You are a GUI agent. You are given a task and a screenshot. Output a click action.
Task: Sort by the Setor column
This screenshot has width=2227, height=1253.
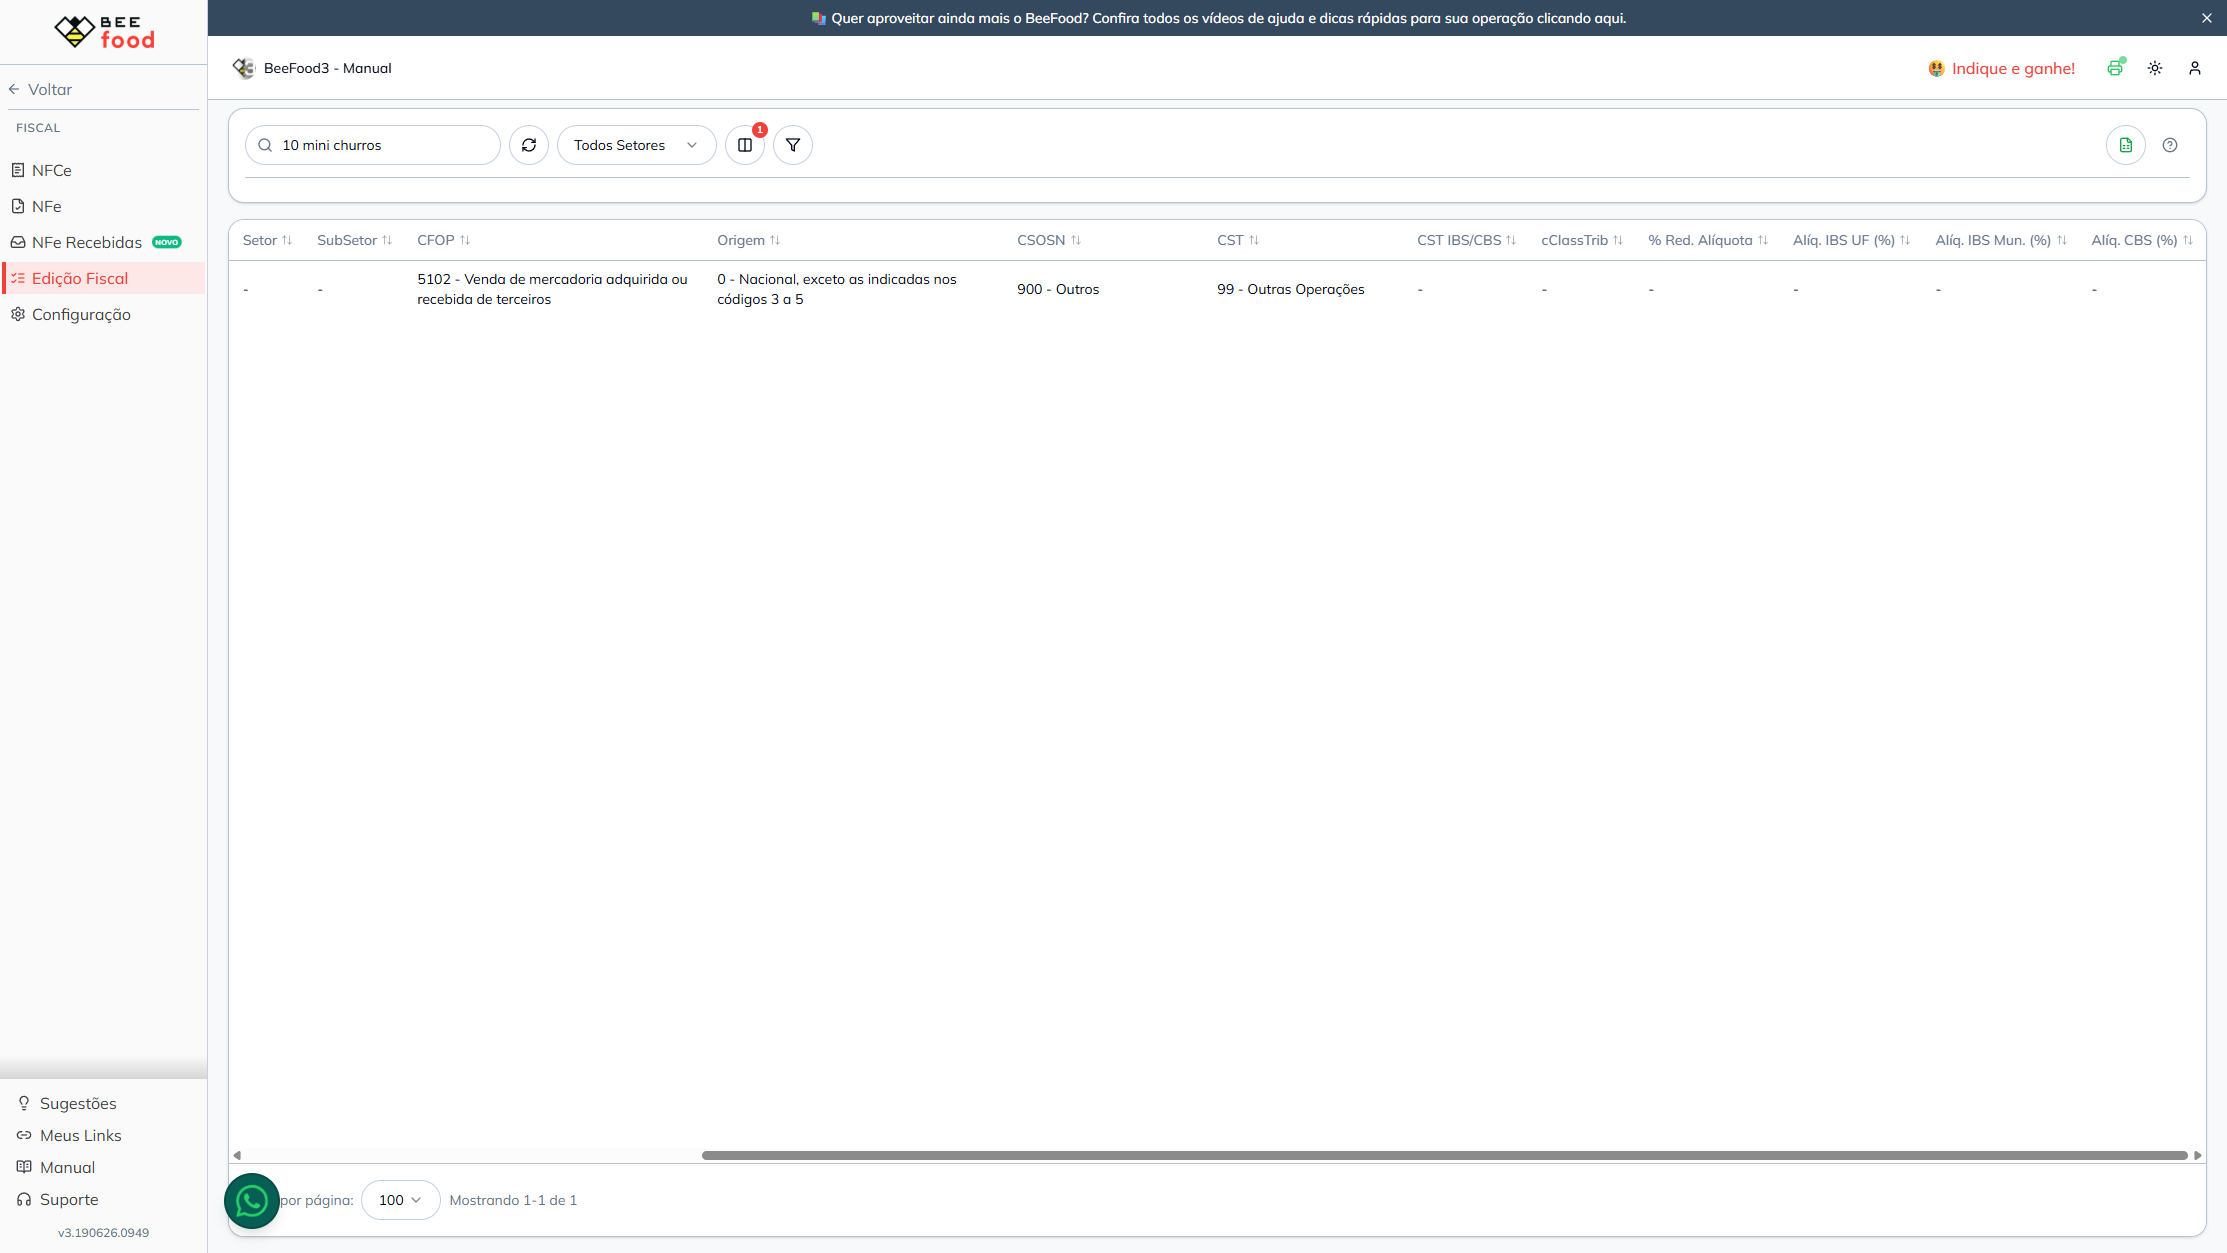point(267,240)
